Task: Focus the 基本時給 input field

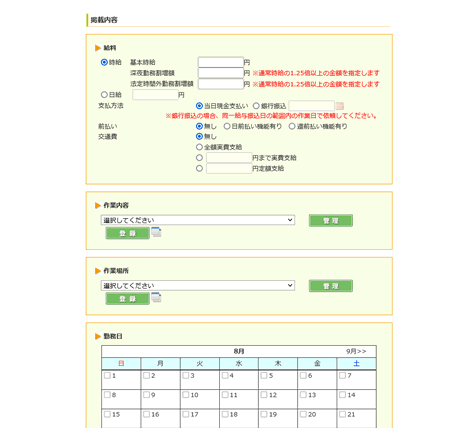Action: [221, 62]
